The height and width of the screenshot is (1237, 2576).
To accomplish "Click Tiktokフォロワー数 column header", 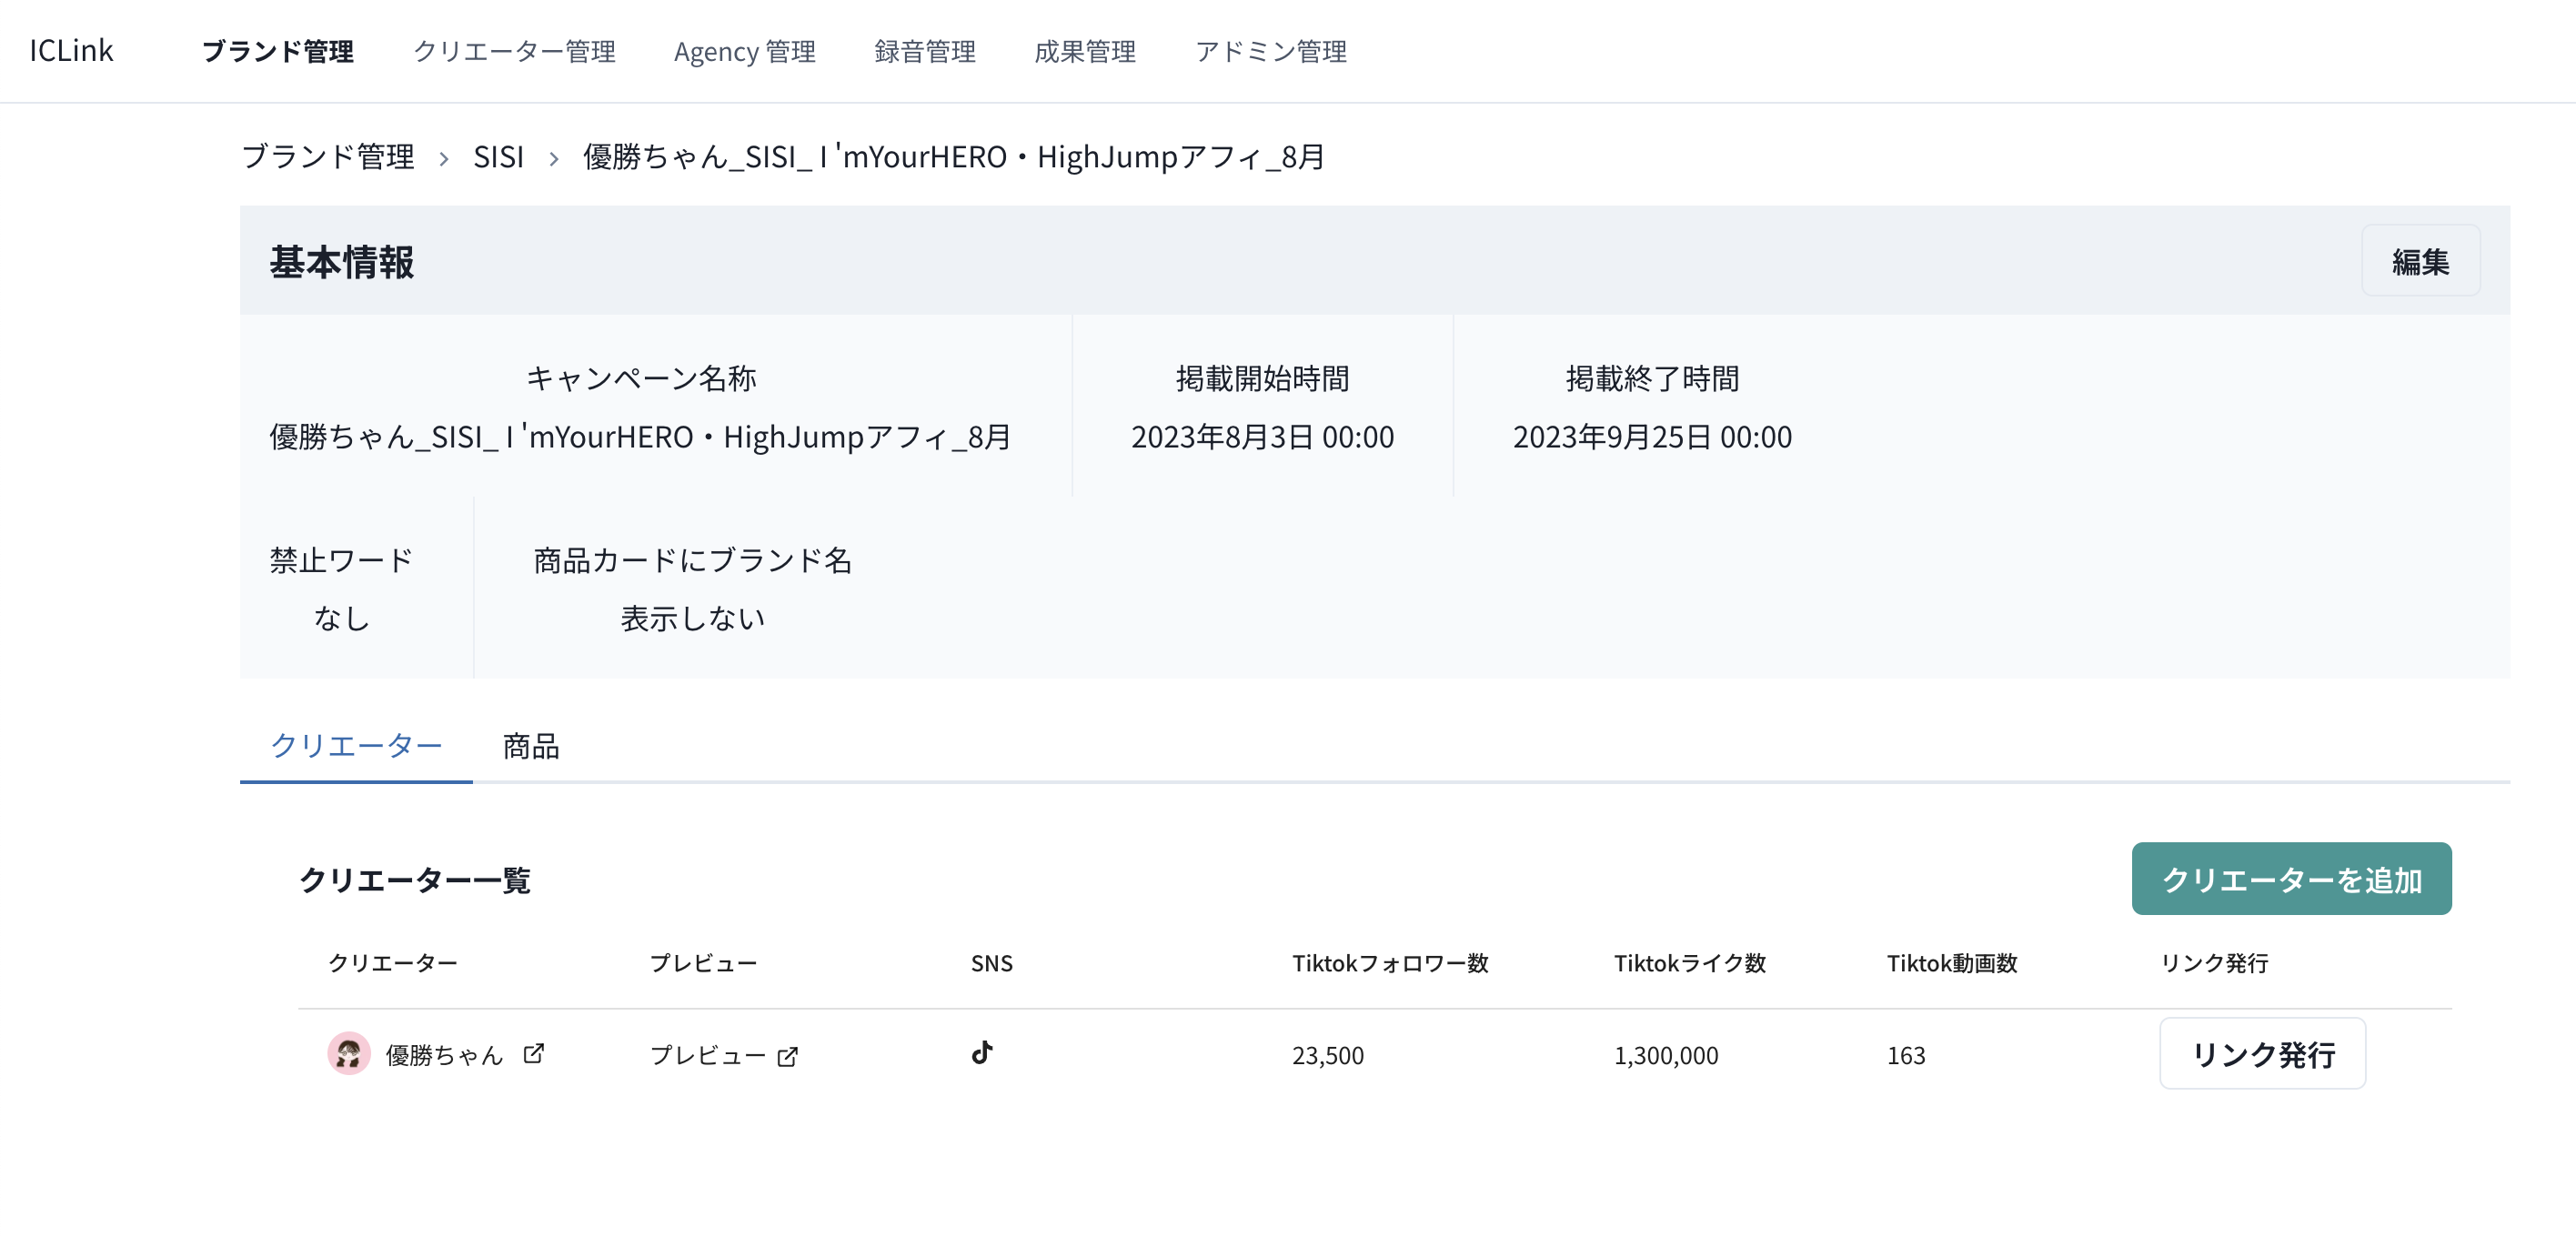I will point(1390,963).
